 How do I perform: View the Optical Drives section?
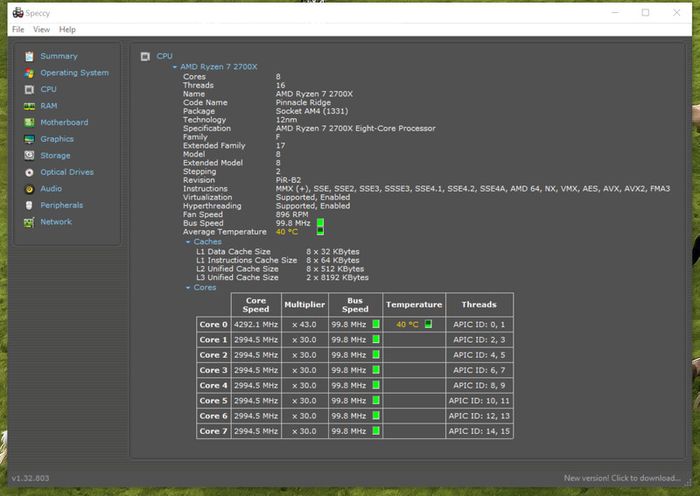pyautogui.click(x=67, y=172)
